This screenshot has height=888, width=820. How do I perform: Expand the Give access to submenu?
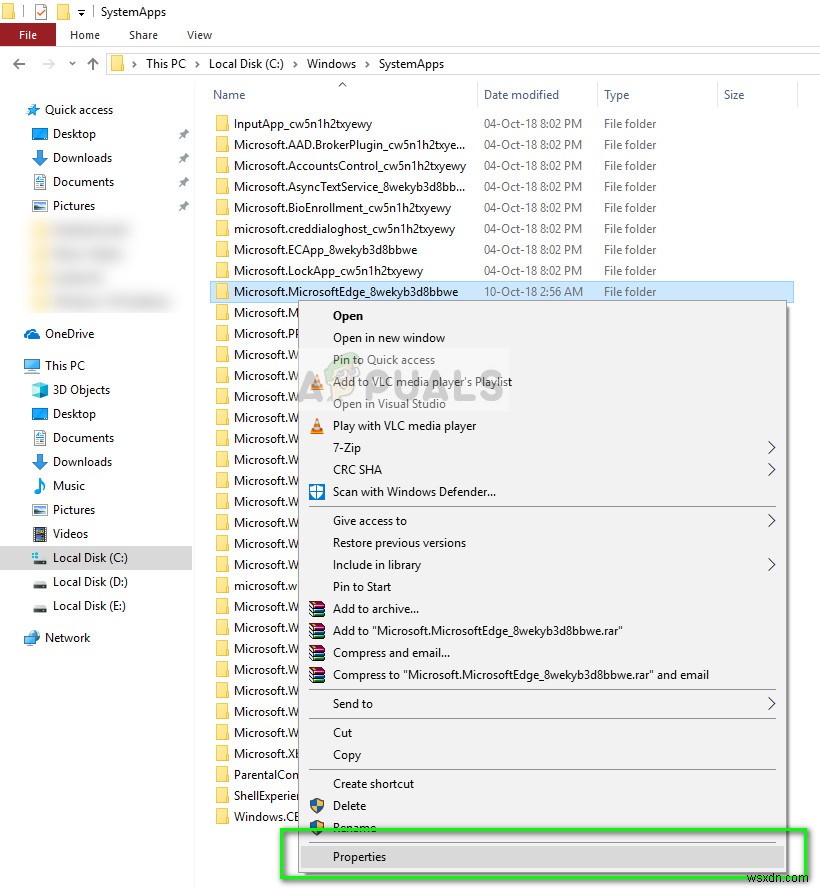tap(368, 520)
